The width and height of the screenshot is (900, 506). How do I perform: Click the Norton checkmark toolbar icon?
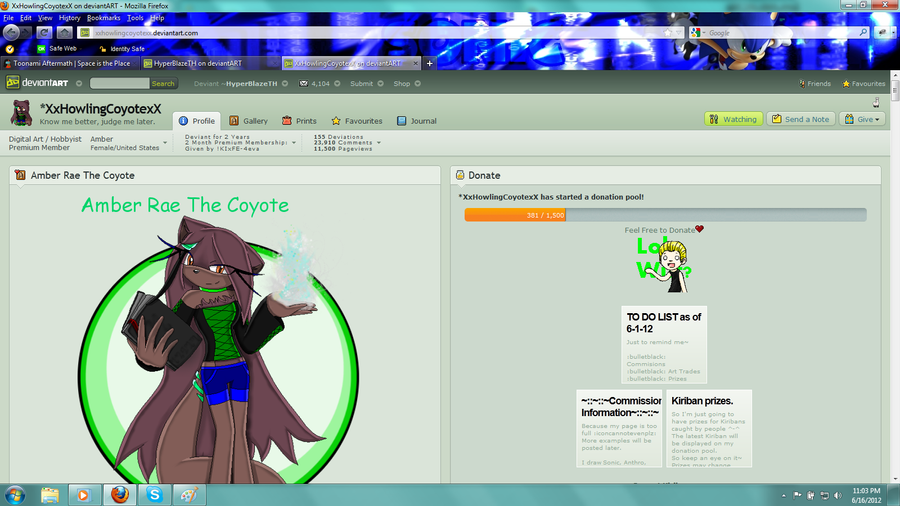tap(10, 49)
